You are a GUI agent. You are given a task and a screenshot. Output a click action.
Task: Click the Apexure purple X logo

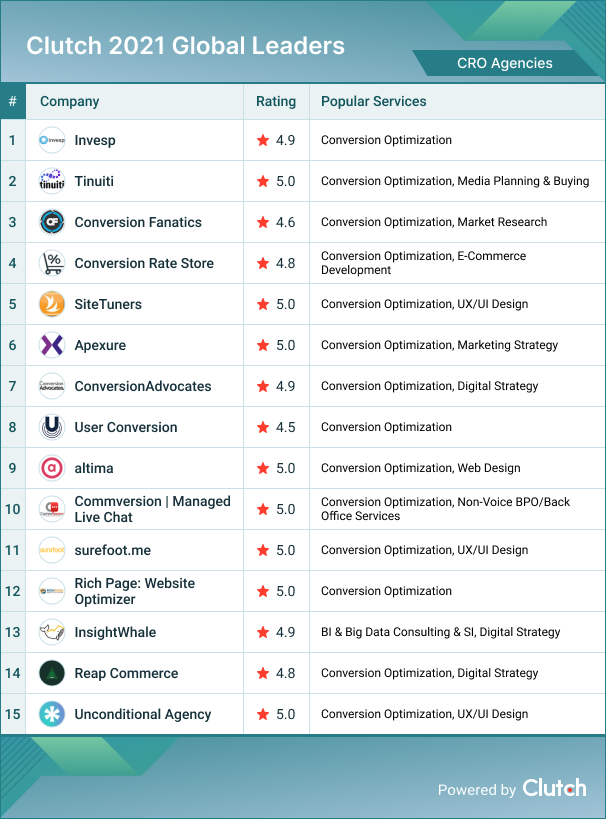pos(52,345)
